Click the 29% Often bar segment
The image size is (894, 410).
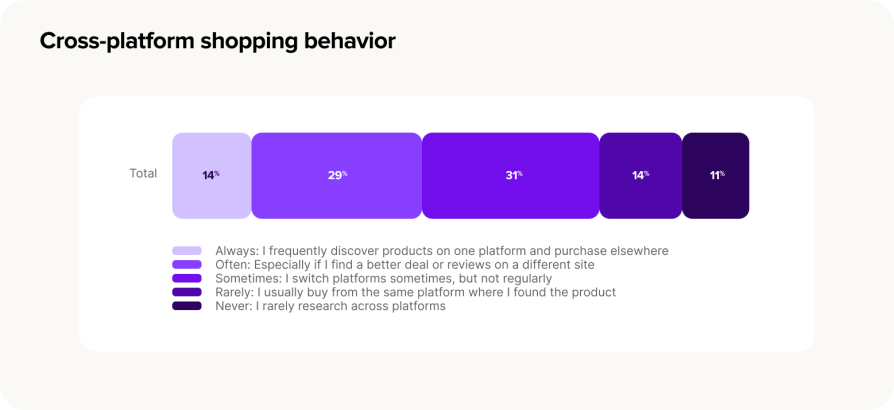(336, 176)
